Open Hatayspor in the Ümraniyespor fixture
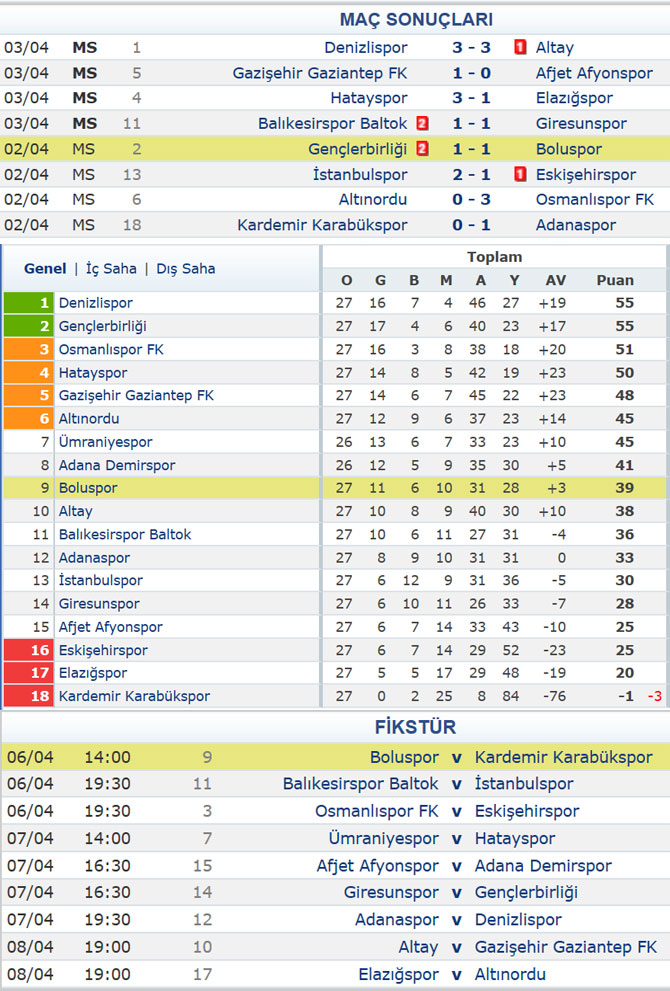670x991 pixels. (x=515, y=839)
